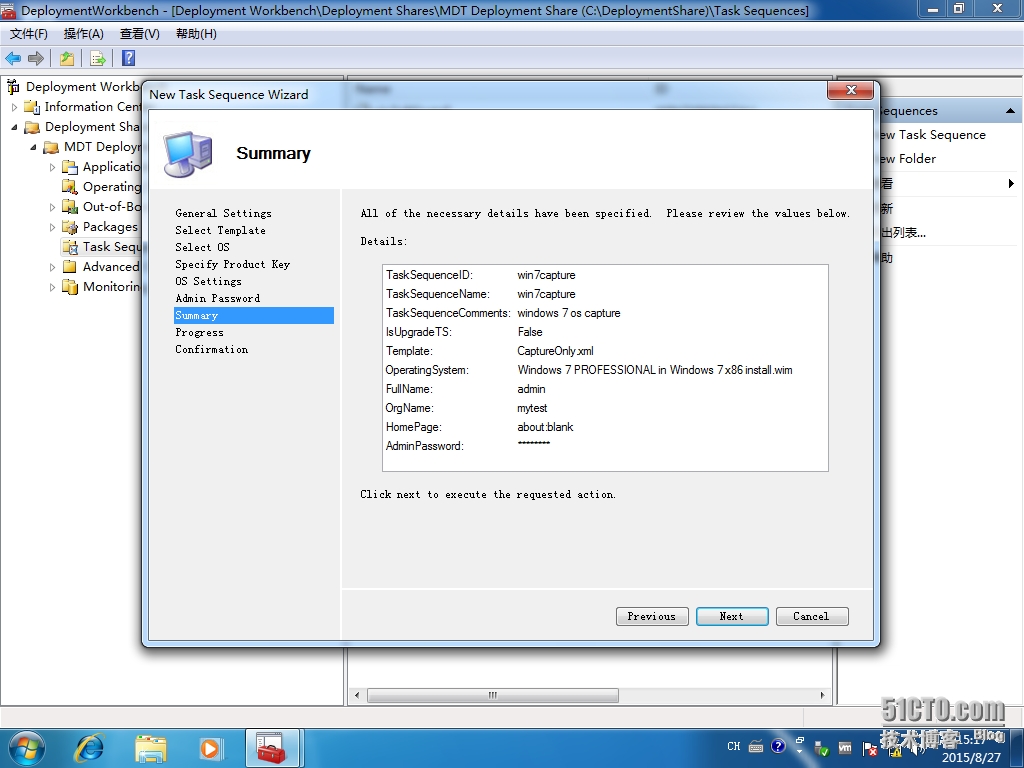1024x768 pixels.
Task: Click the Admin Password wizard step
Action: coord(217,298)
